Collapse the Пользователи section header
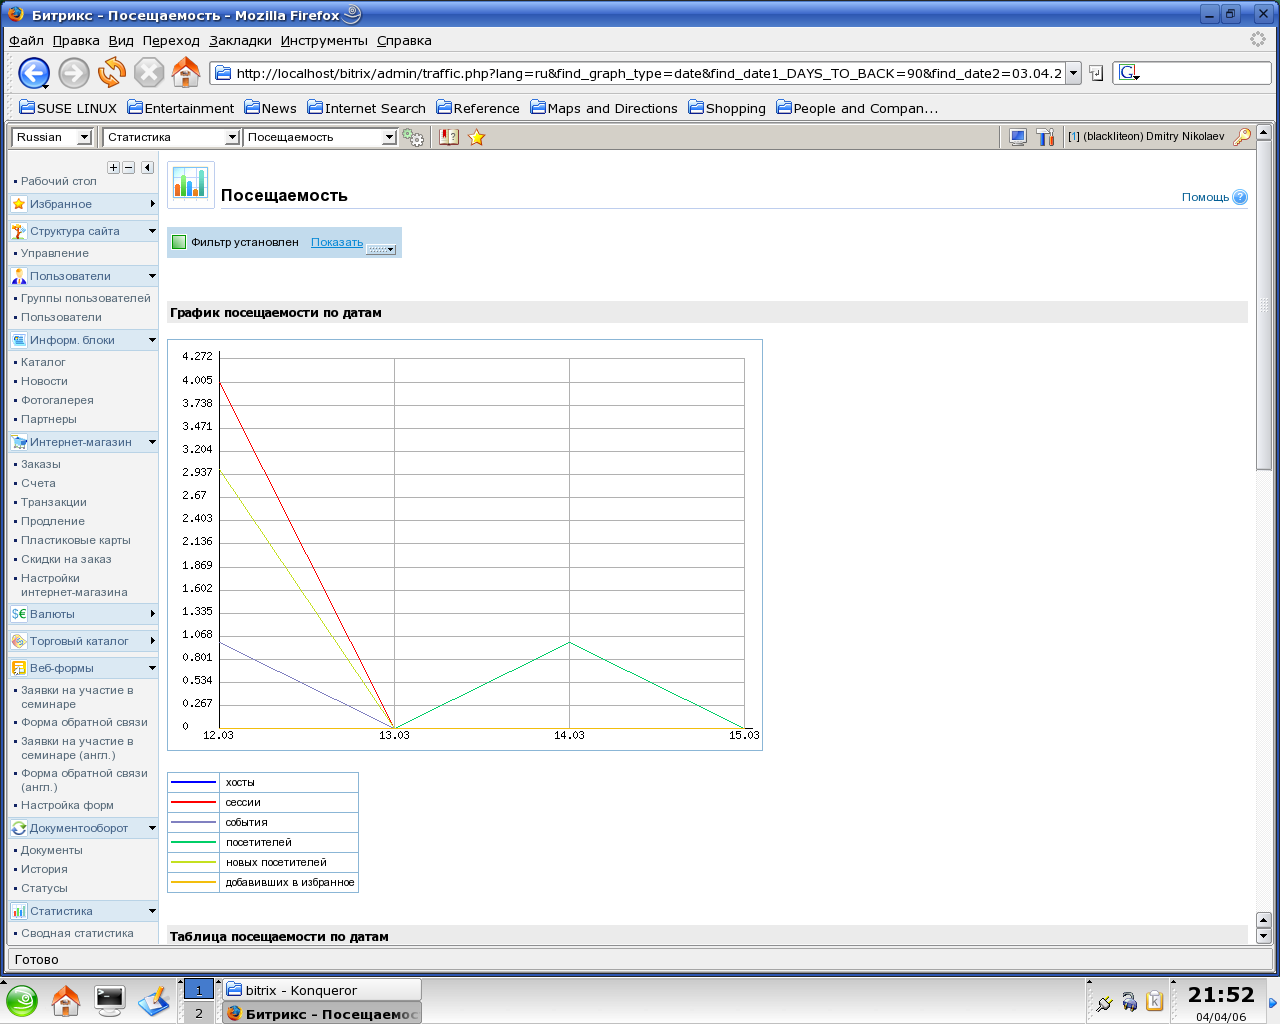The image size is (1280, 1024). 83,276
